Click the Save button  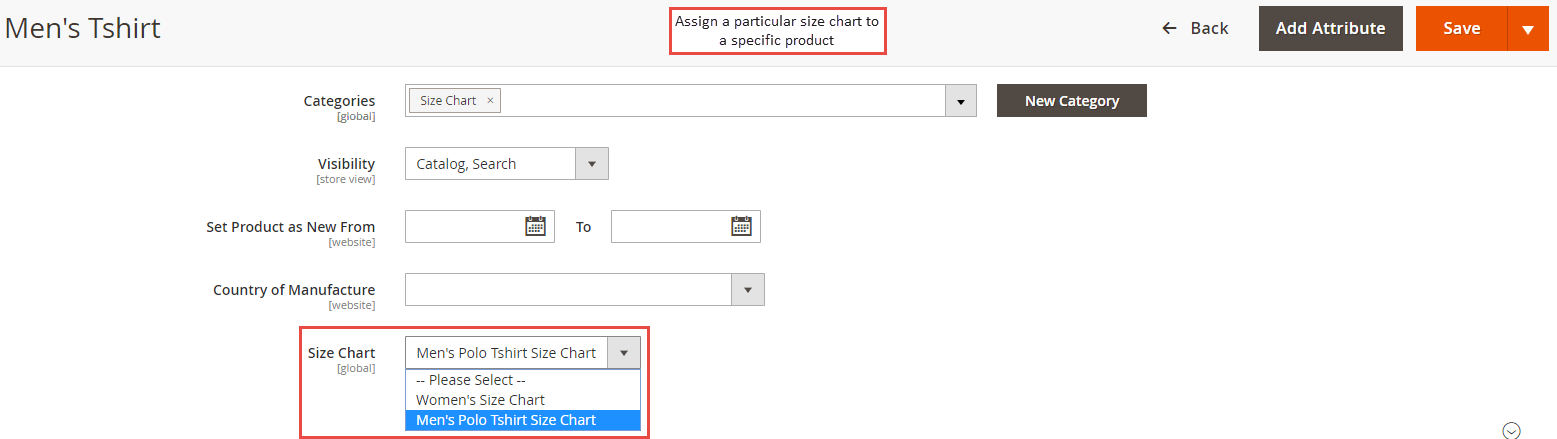pos(1461,28)
